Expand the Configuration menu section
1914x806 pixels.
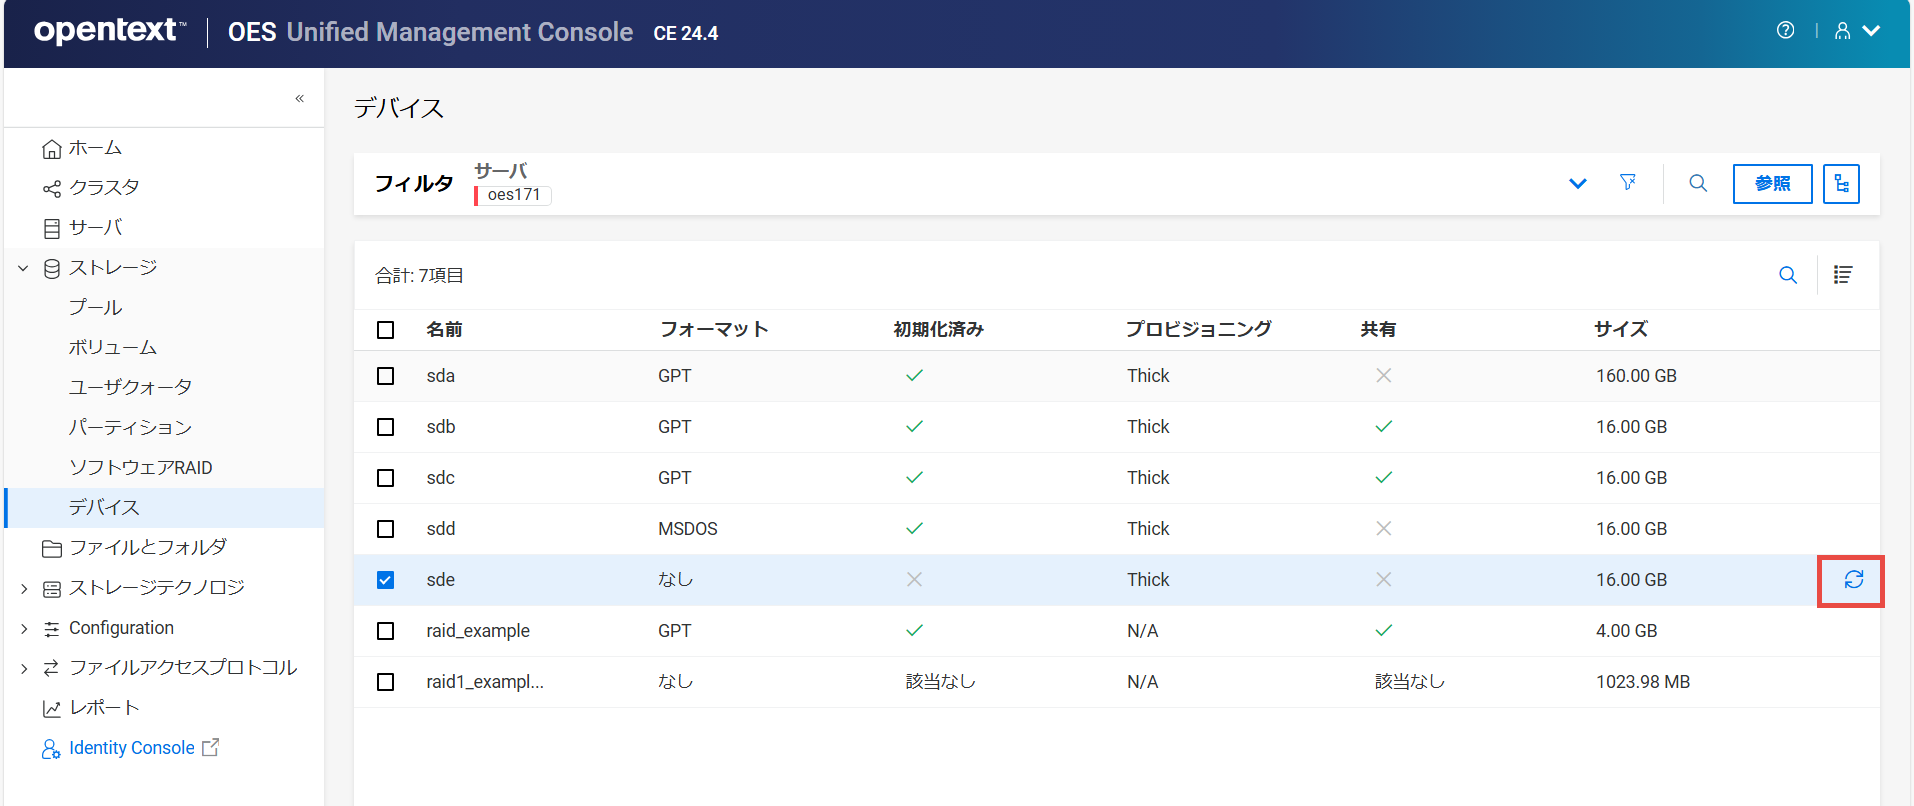(24, 628)
